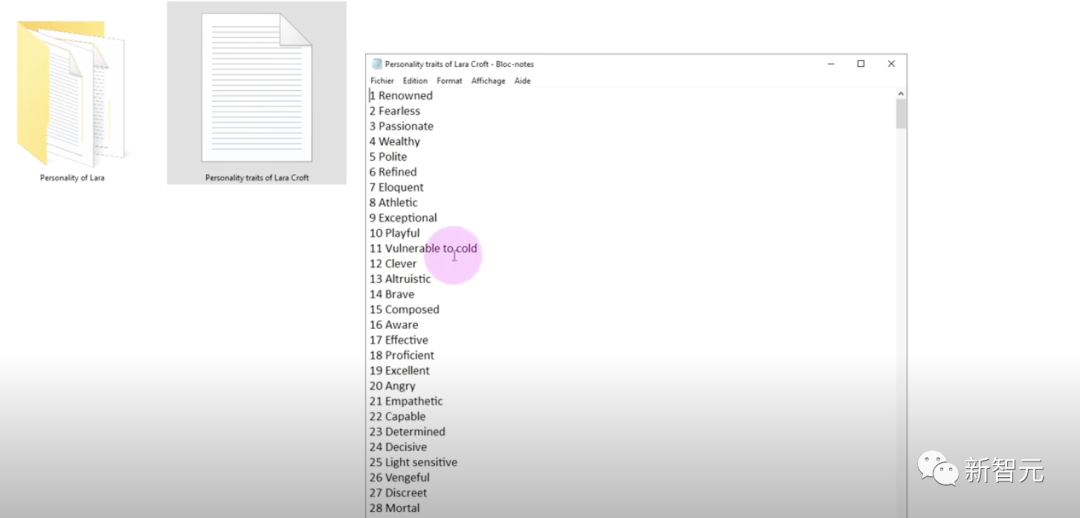Click on the text Vulnerable to cold
This screenshot has height=518, width=1080.
[x=431, y=249]
